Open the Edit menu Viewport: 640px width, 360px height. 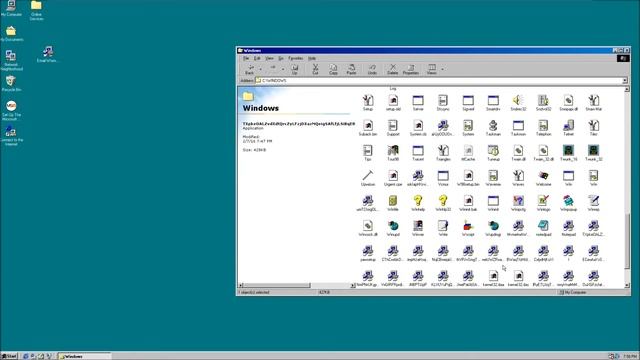pyautogui.click(x=257, y=58)
